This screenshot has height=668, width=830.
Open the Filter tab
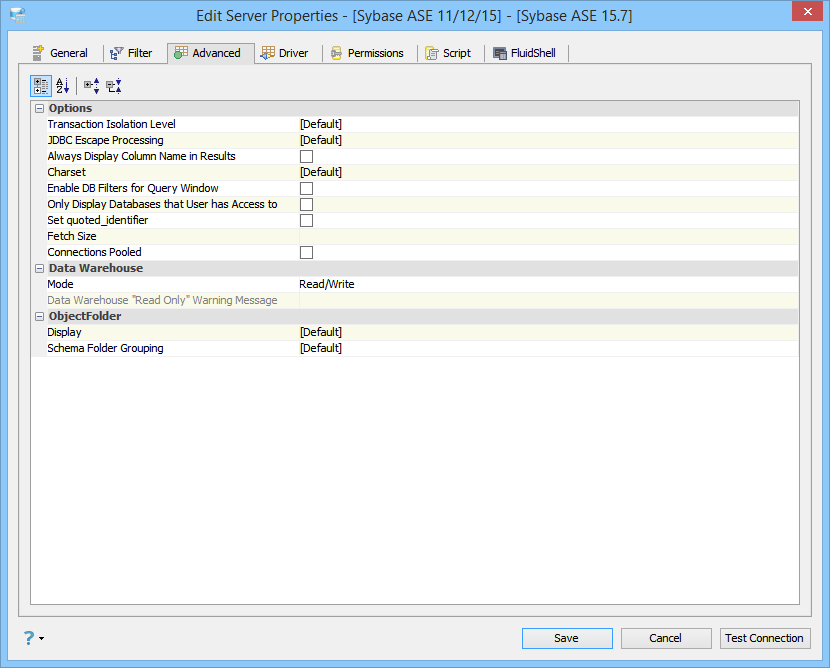pyautogui.click(x=131, y=53)
